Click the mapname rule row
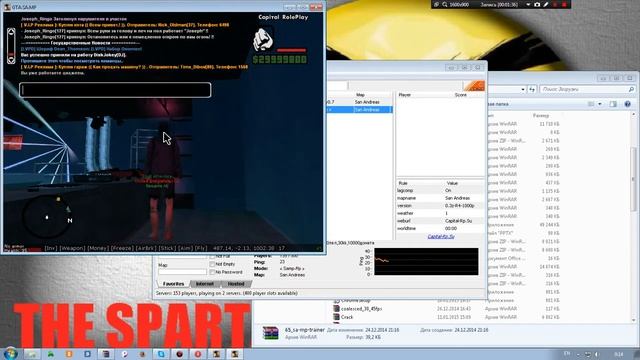Viewport: 640px width, 360px height. click(440, 198)
